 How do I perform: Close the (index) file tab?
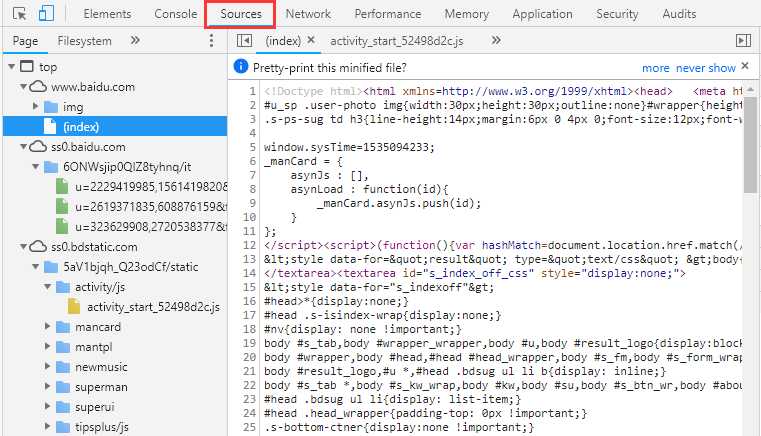(311, 41)
